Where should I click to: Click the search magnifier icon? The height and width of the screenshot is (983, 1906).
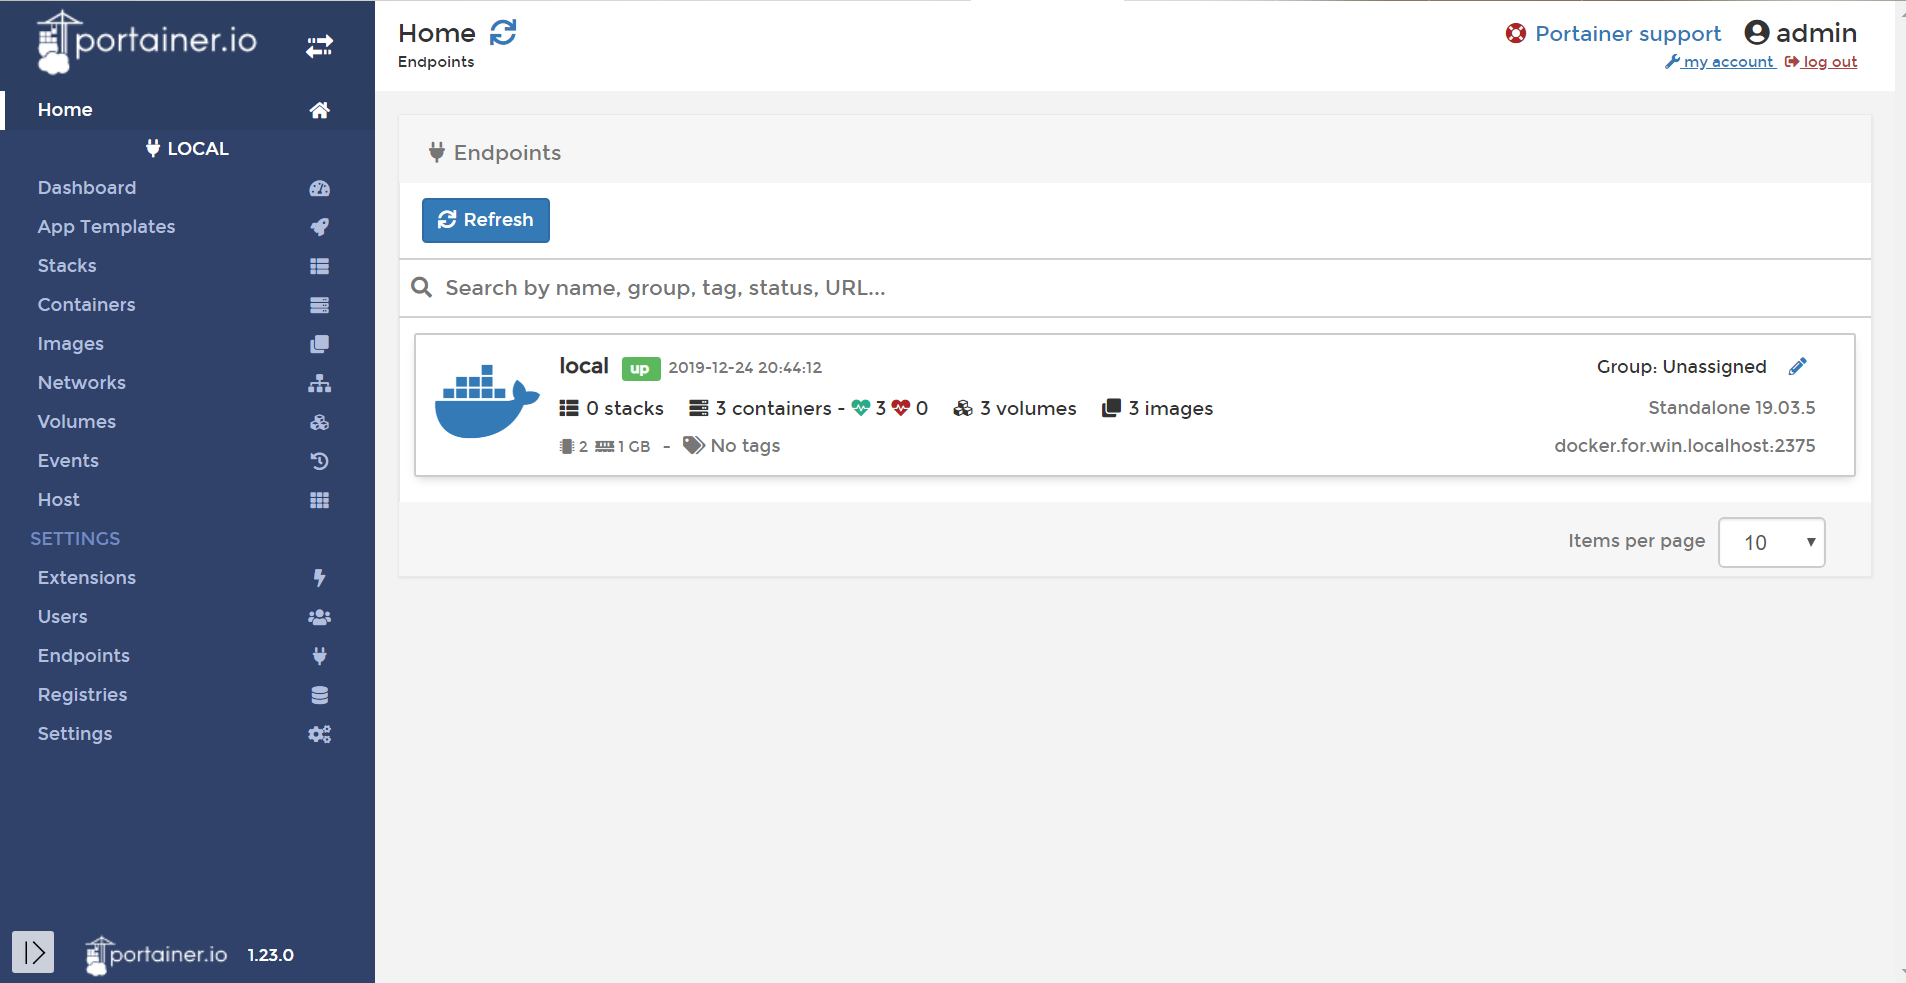(x=422, y=288)
